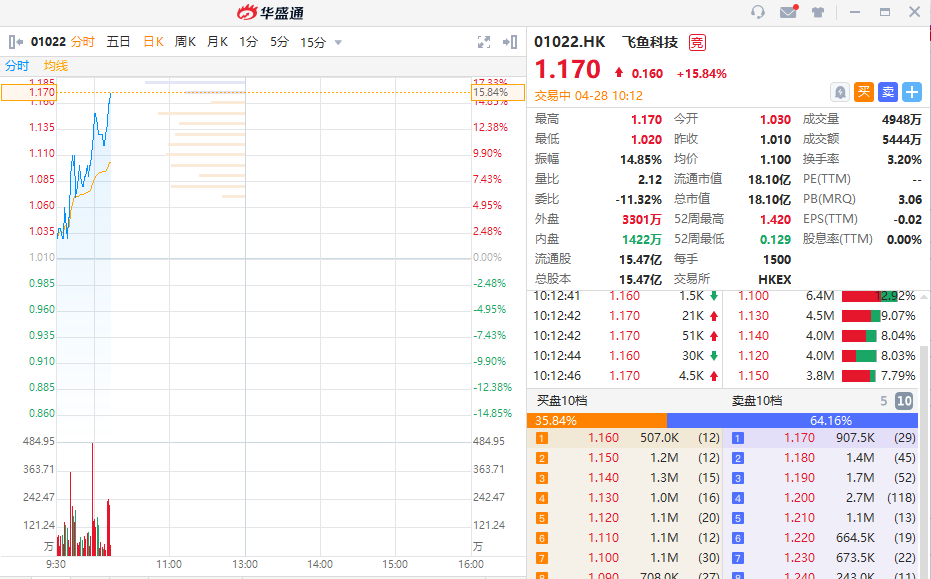Select the 10:12:41 trade tick row
Viewport: 931px width, 579px height.
[x=626, y=296]
